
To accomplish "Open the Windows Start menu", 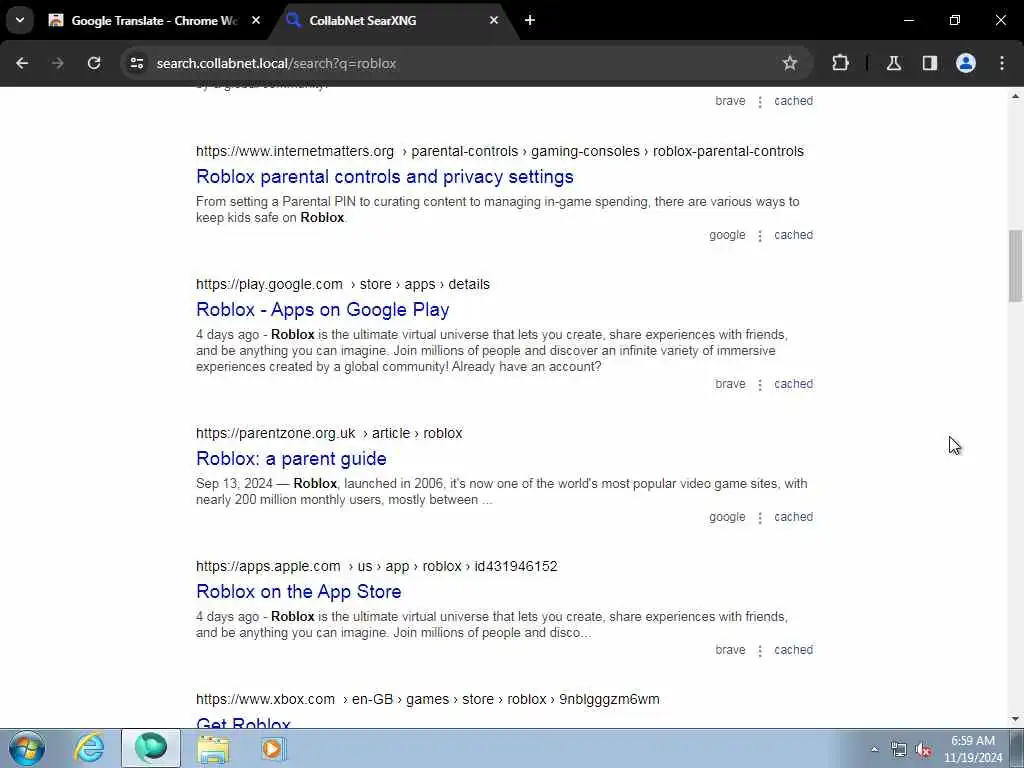I will (x=27, y=748).
